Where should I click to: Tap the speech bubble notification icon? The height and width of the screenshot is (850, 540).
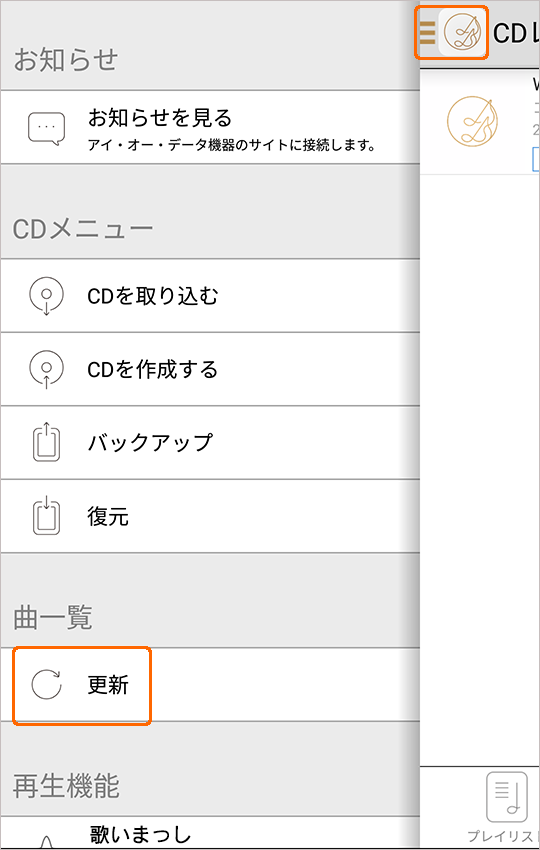[x=46, y=128]
